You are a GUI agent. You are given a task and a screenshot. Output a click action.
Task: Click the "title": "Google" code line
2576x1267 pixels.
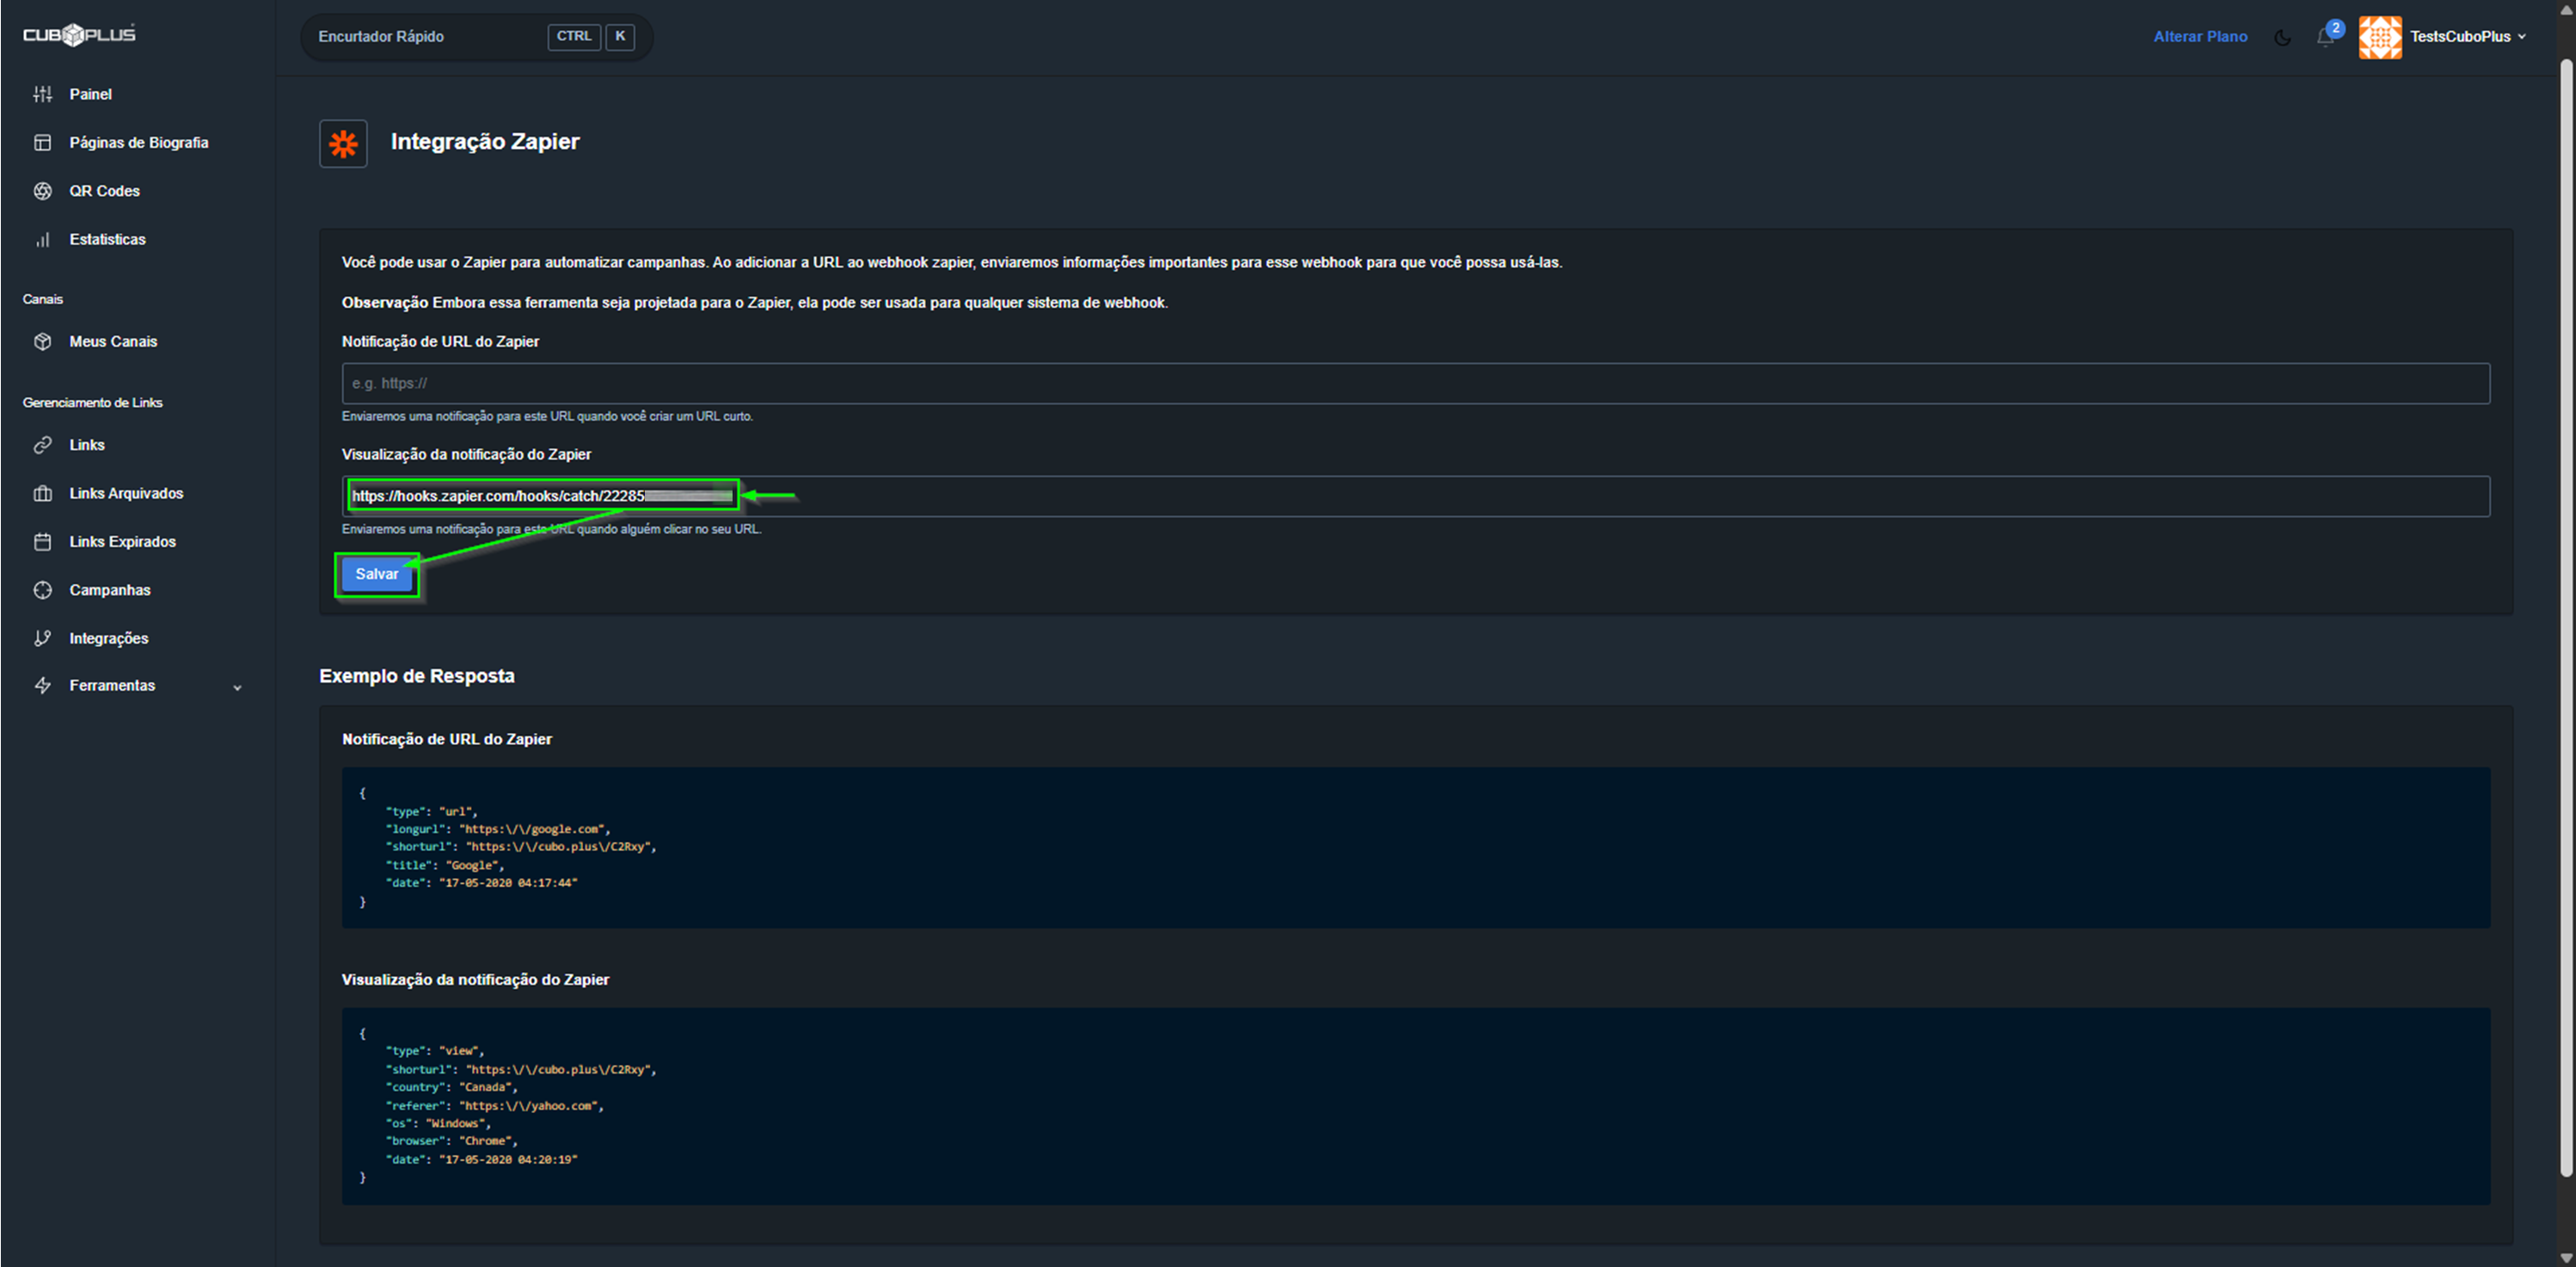pos(445,865)
